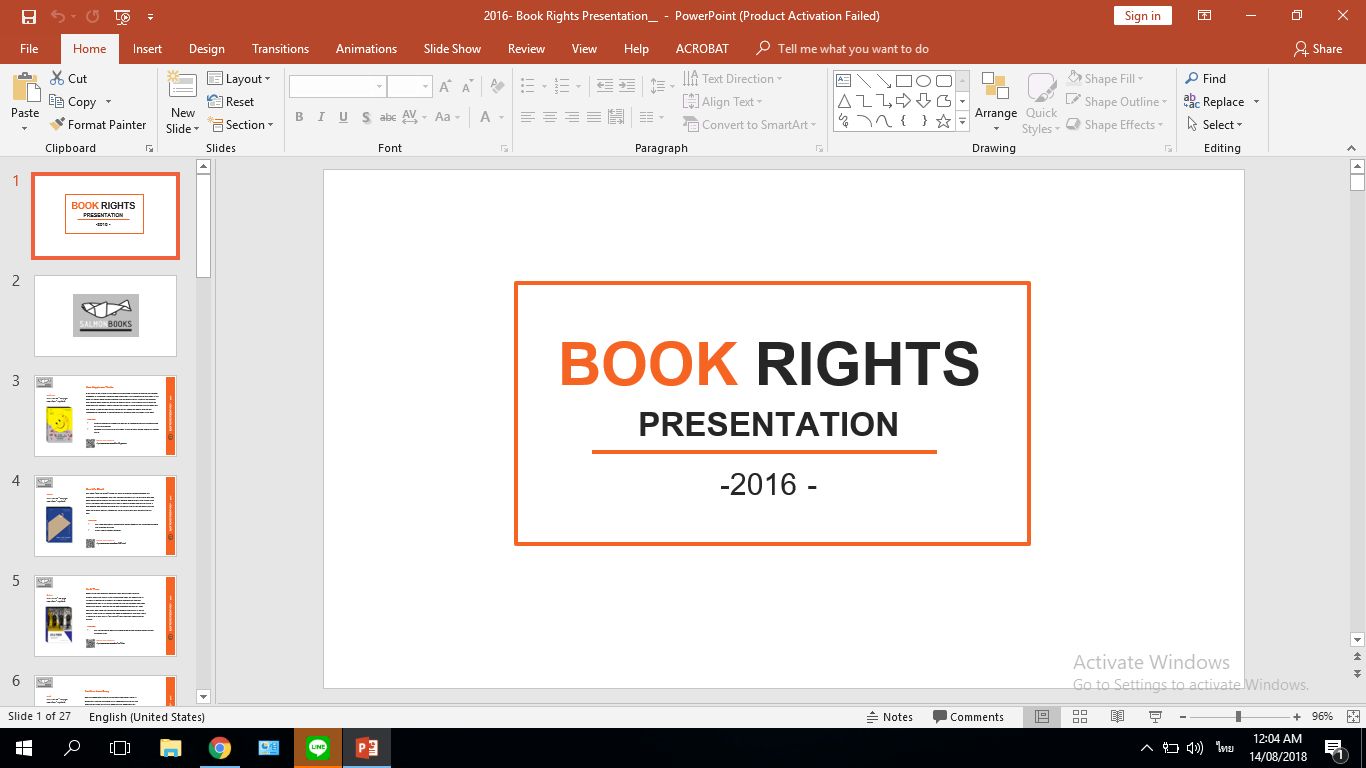Switch to Reading View in status bar
The image size is (1366, 768).
[x=1117, y=717]
